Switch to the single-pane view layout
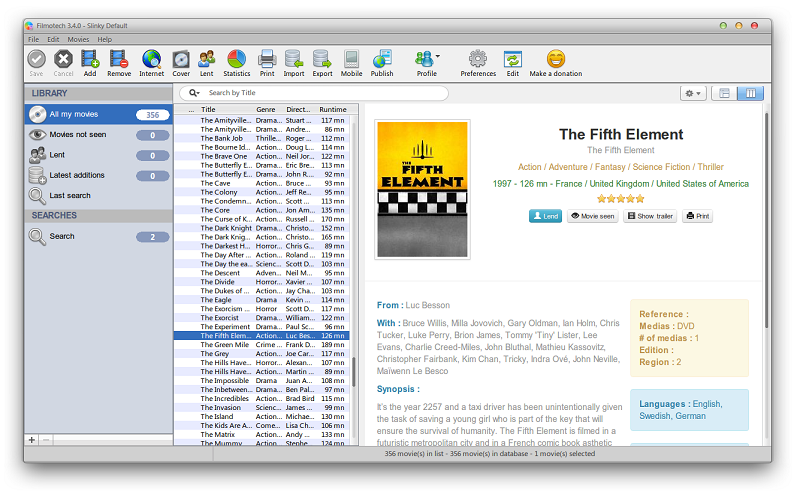This screenshot has width=800, height=495. [x=724, y=93]
